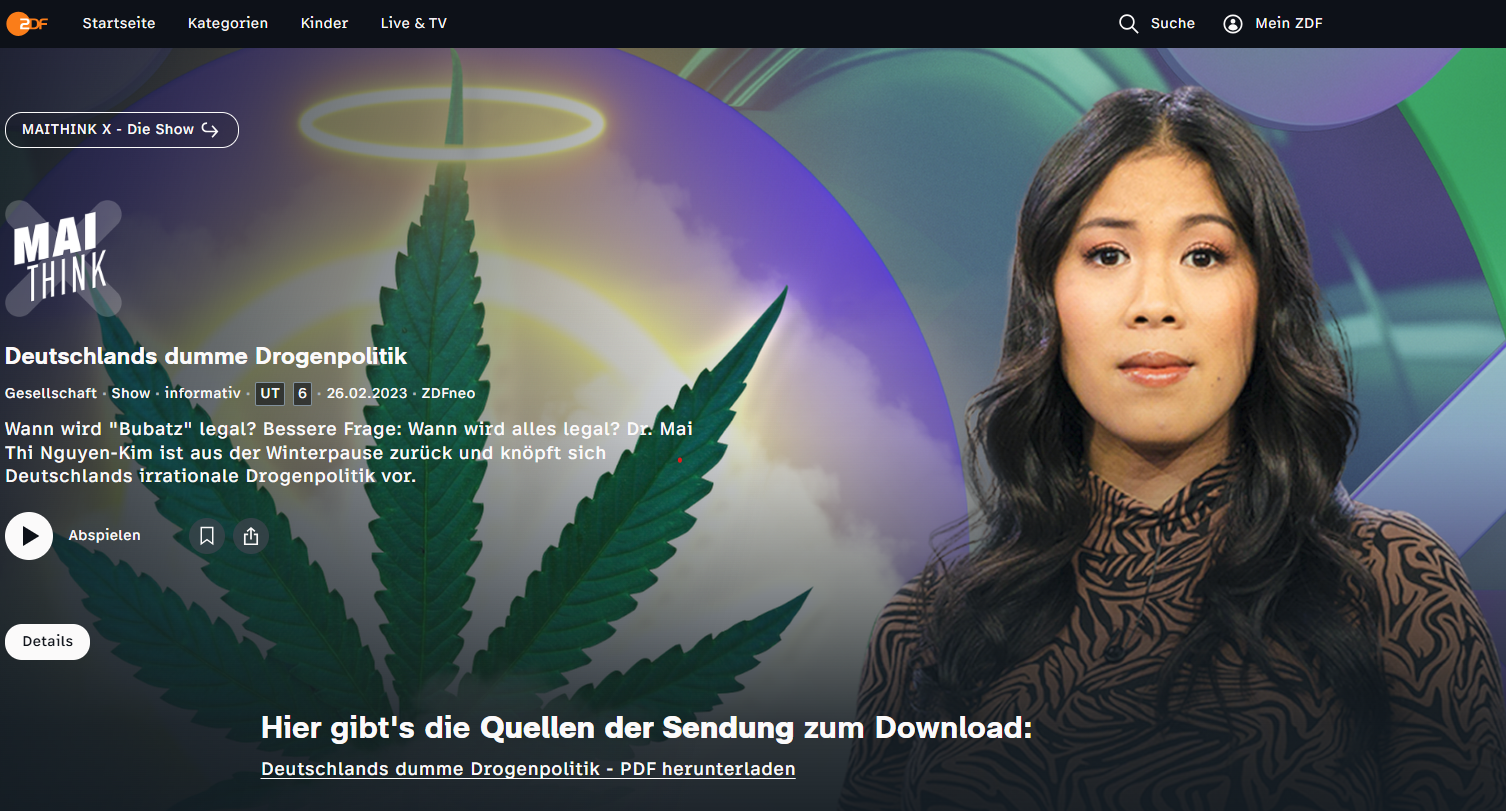Click the orange ZDF logo
This screenshot has height=811, width=1506.
(x=25, y=23)
